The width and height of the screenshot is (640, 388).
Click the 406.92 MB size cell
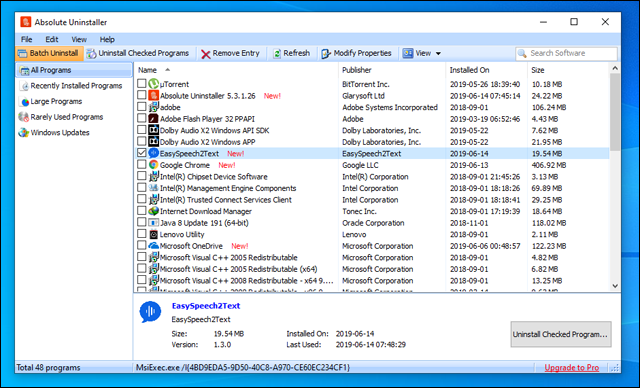[x=549, y=165]
